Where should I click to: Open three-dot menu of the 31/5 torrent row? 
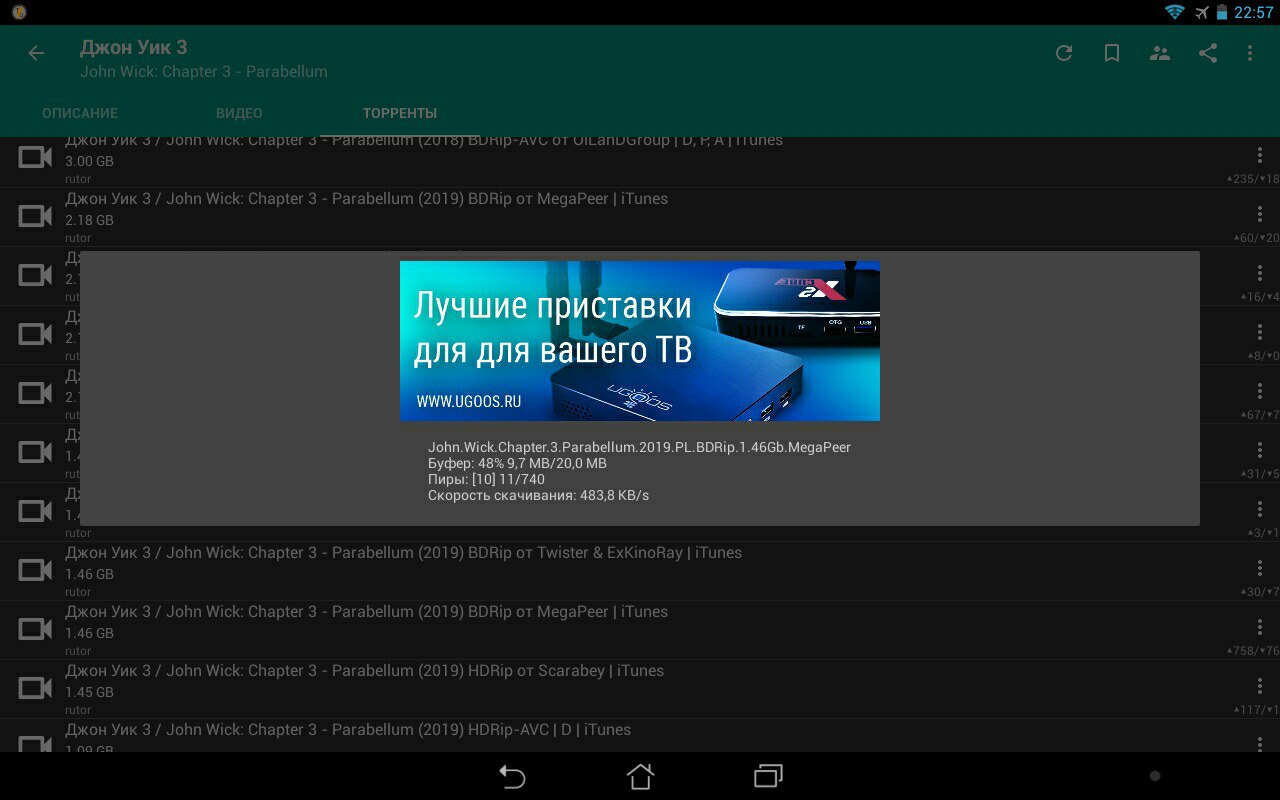point(1260,450)
